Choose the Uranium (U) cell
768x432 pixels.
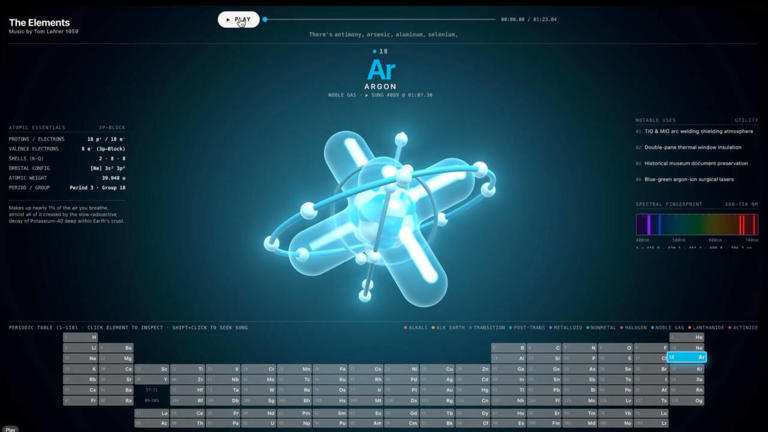(x=259, y=423)
